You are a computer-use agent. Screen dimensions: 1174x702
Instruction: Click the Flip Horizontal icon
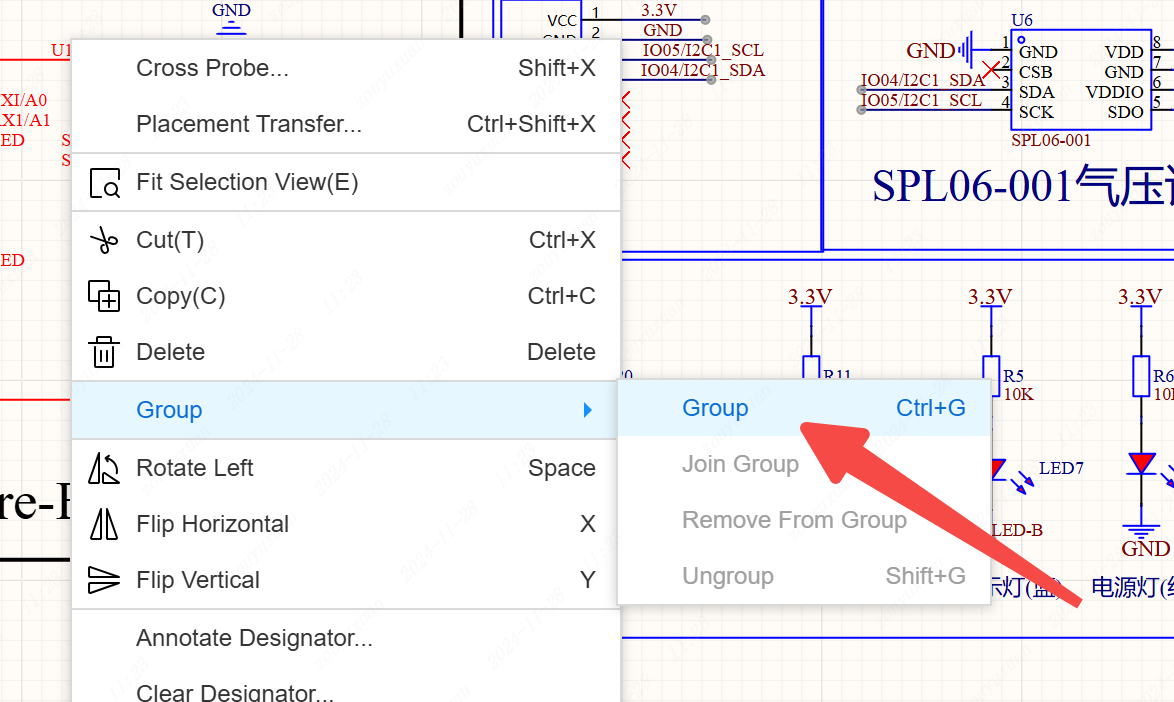pos(104,524)
